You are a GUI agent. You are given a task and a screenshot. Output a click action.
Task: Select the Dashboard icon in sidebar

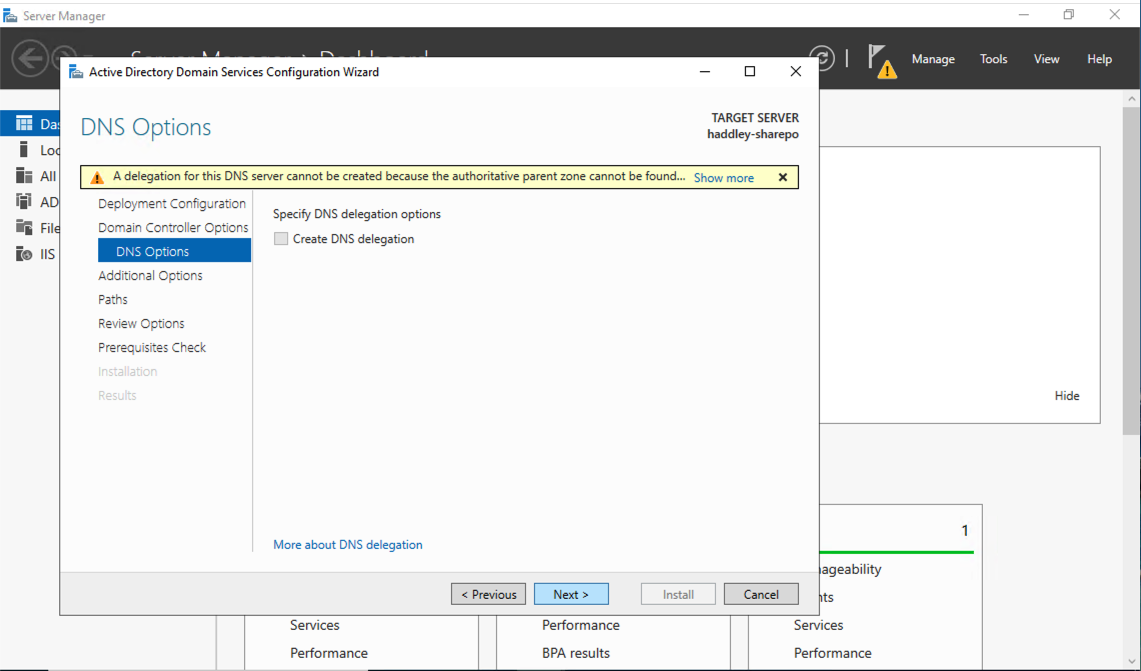coord(24,124)
